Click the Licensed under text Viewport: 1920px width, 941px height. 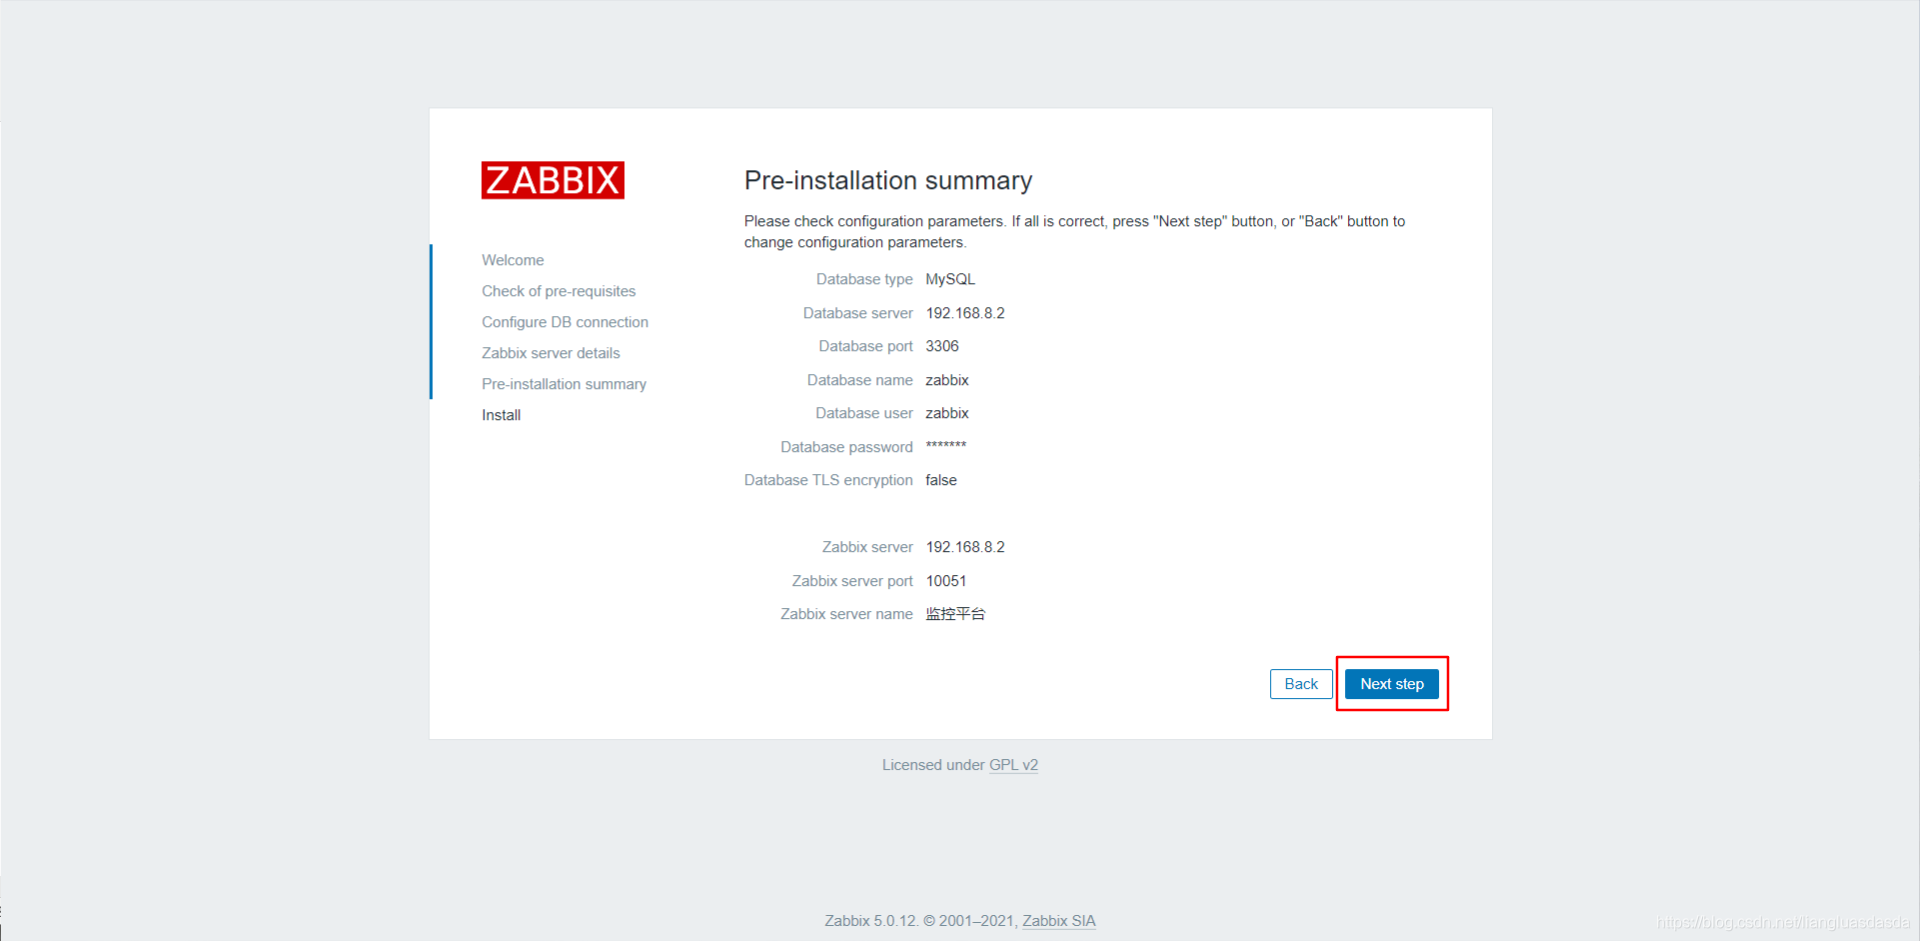click(933, 765)
